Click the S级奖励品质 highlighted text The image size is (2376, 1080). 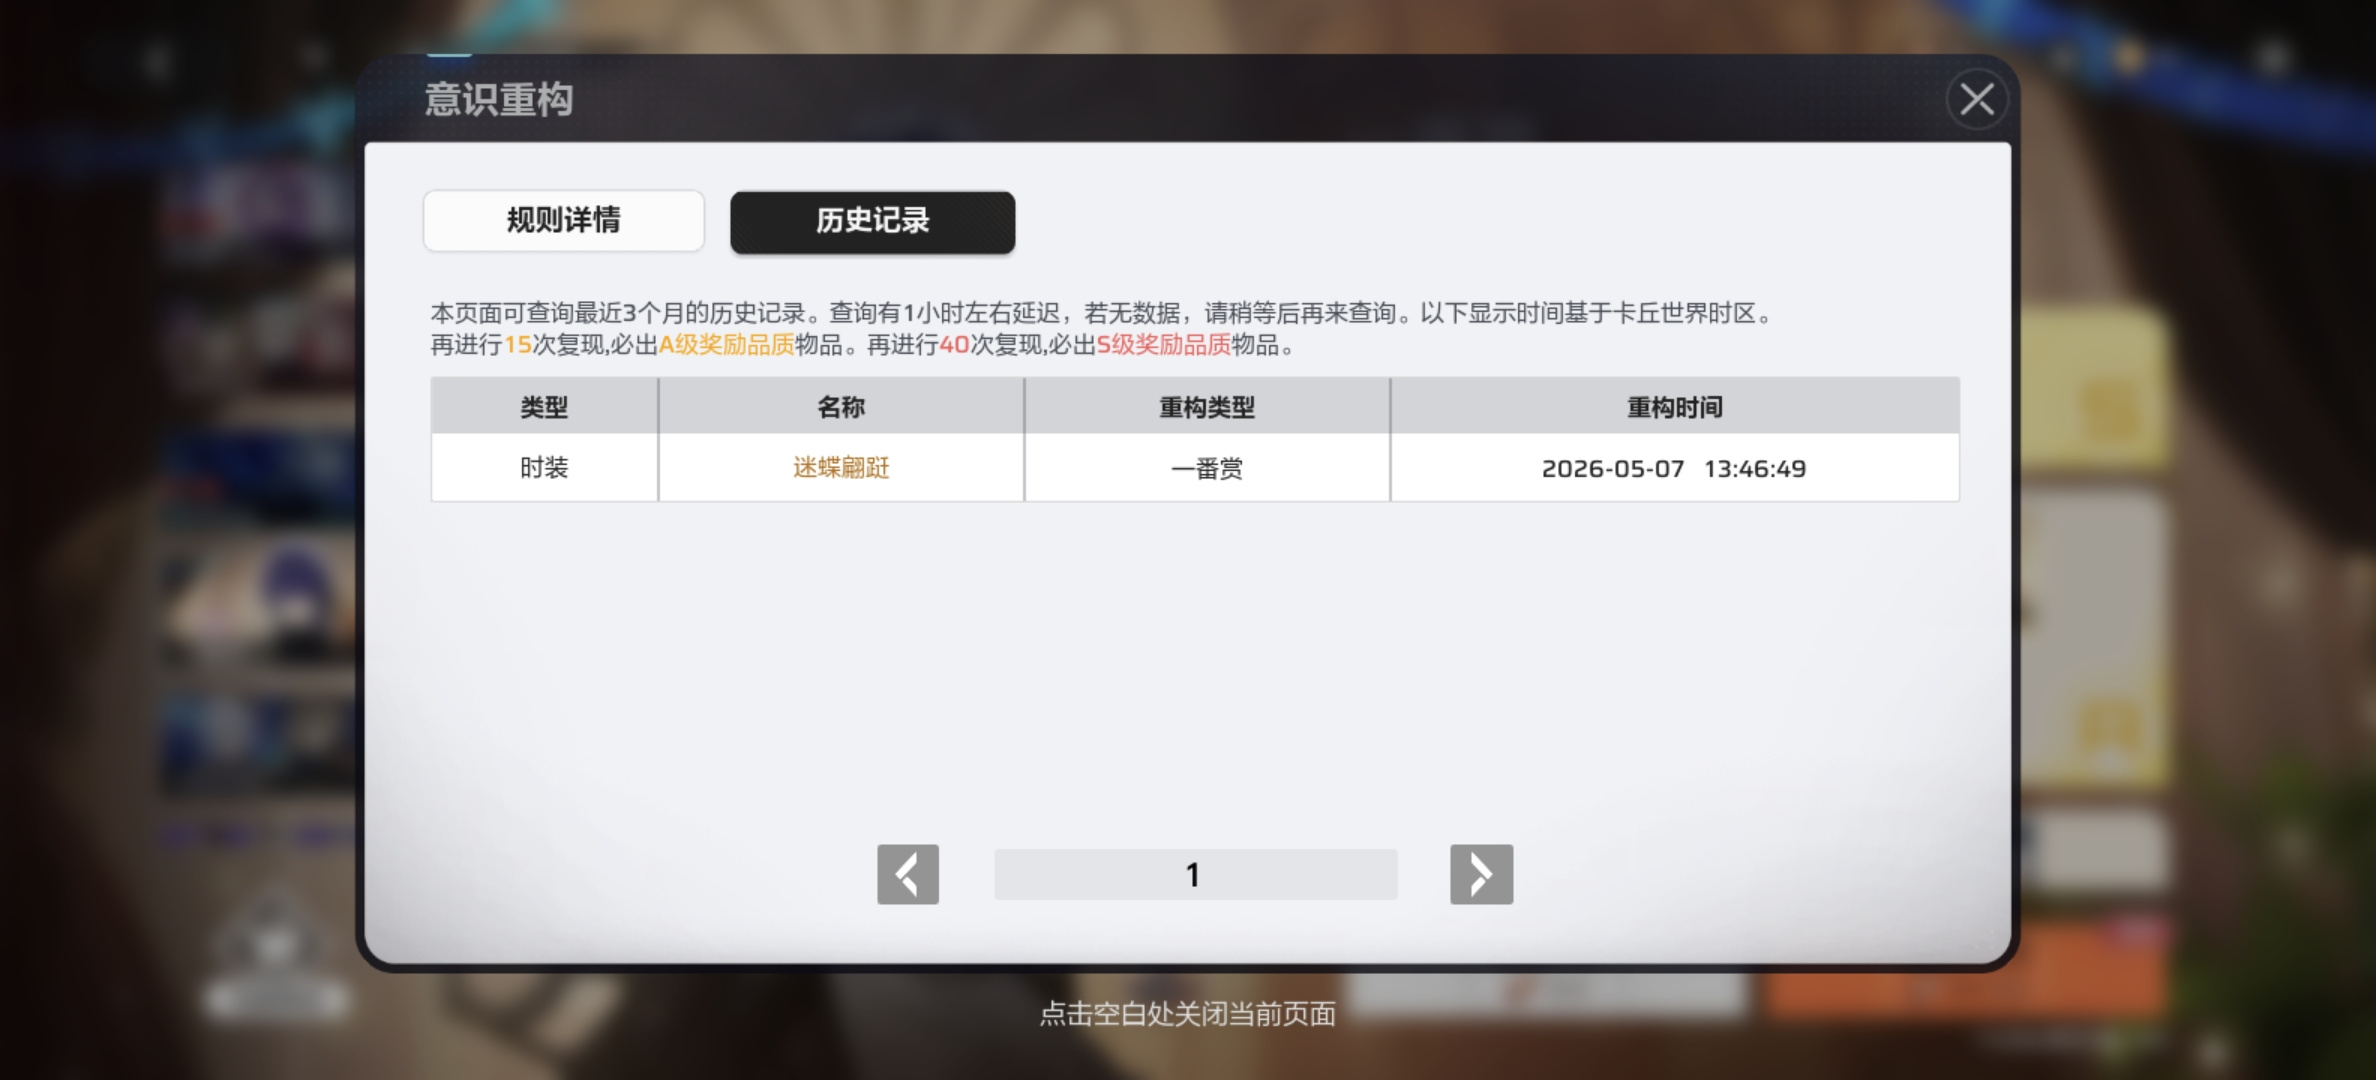pyautogui.click(x=1164, y=345)
